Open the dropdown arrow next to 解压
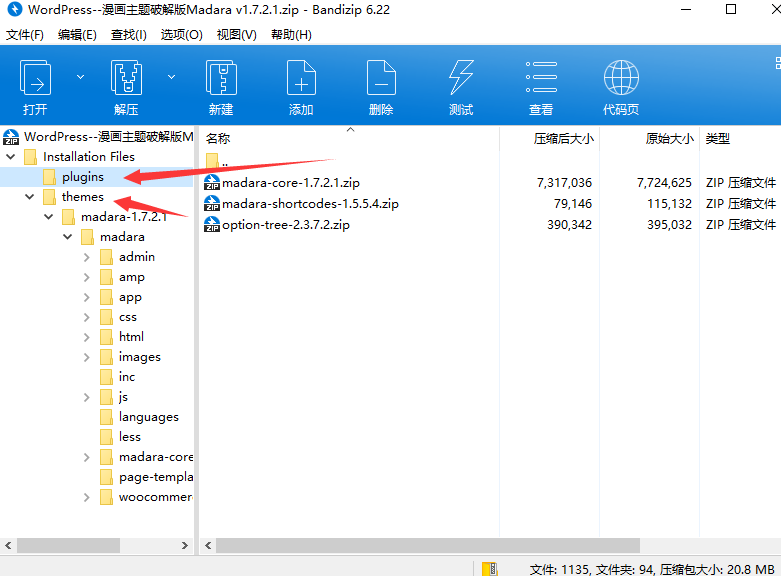781x576 pixels. coord(171,76)
